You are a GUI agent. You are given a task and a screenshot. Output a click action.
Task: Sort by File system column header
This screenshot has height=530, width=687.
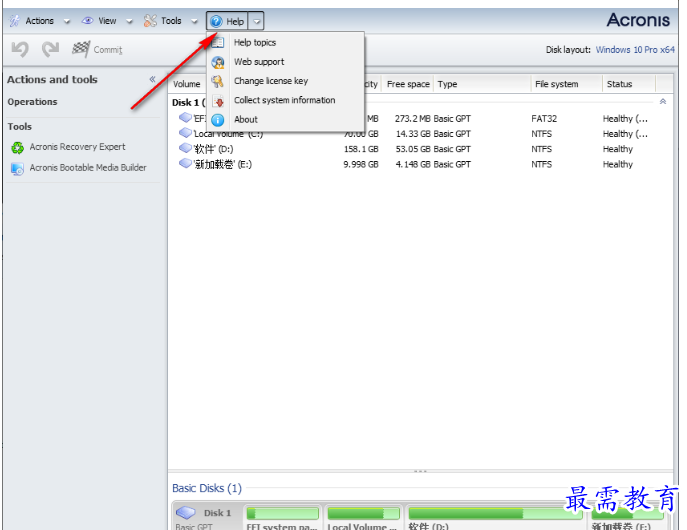[x=556, y=84]
